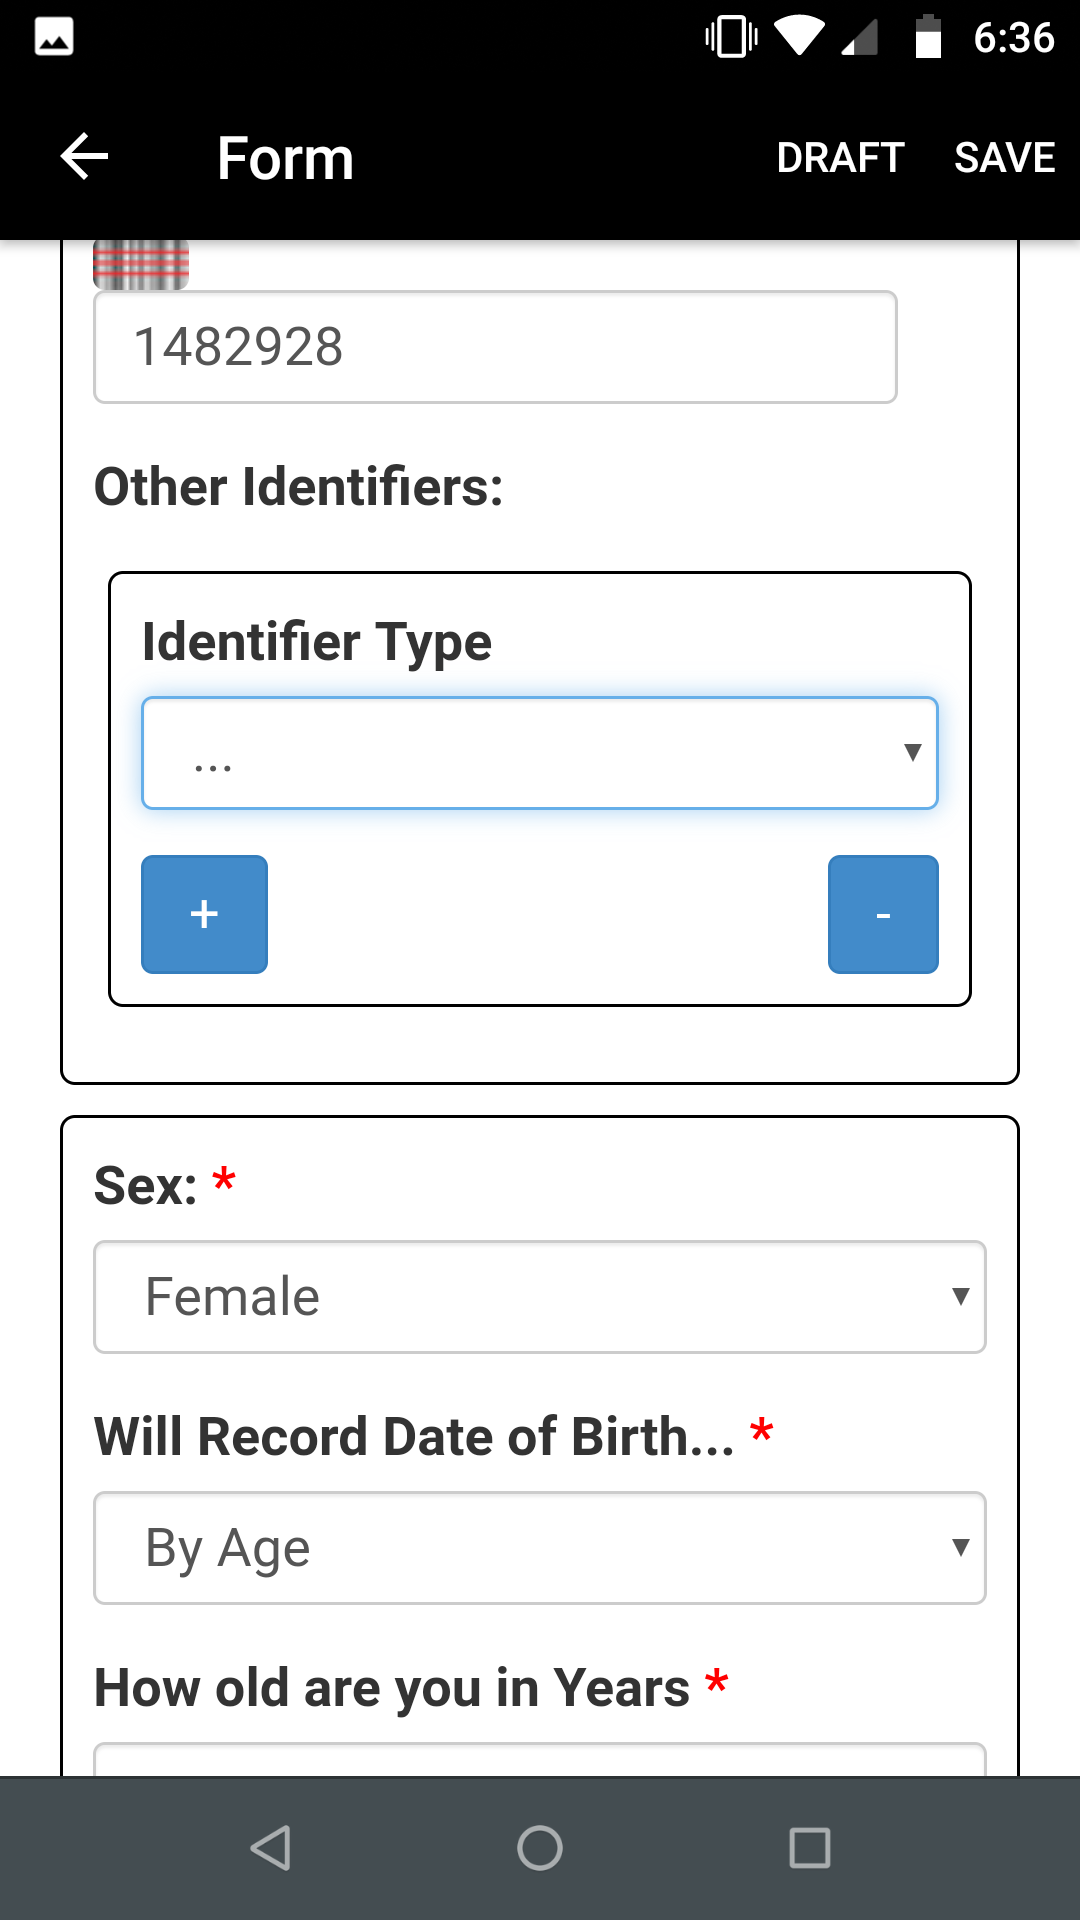The image size is (1080, 1920).
Task: Open the Date of Birth method dropdown
Action: click(x=540, y=1548)
